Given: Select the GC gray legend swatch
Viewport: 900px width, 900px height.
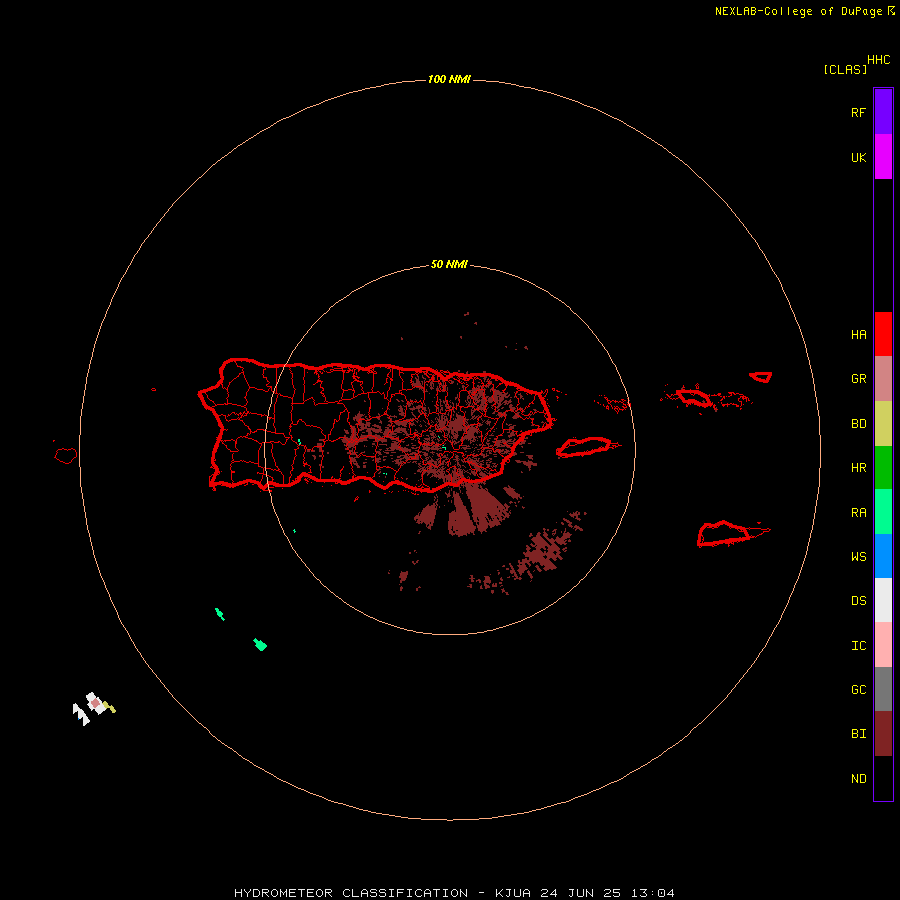Looking at the screenshot, I should 883,689.
